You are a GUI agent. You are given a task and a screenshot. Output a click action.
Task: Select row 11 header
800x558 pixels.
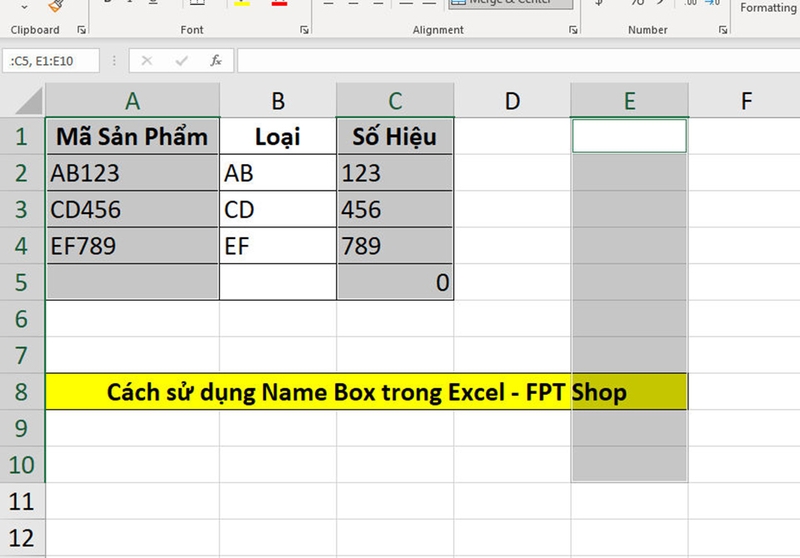coord(22,501)
